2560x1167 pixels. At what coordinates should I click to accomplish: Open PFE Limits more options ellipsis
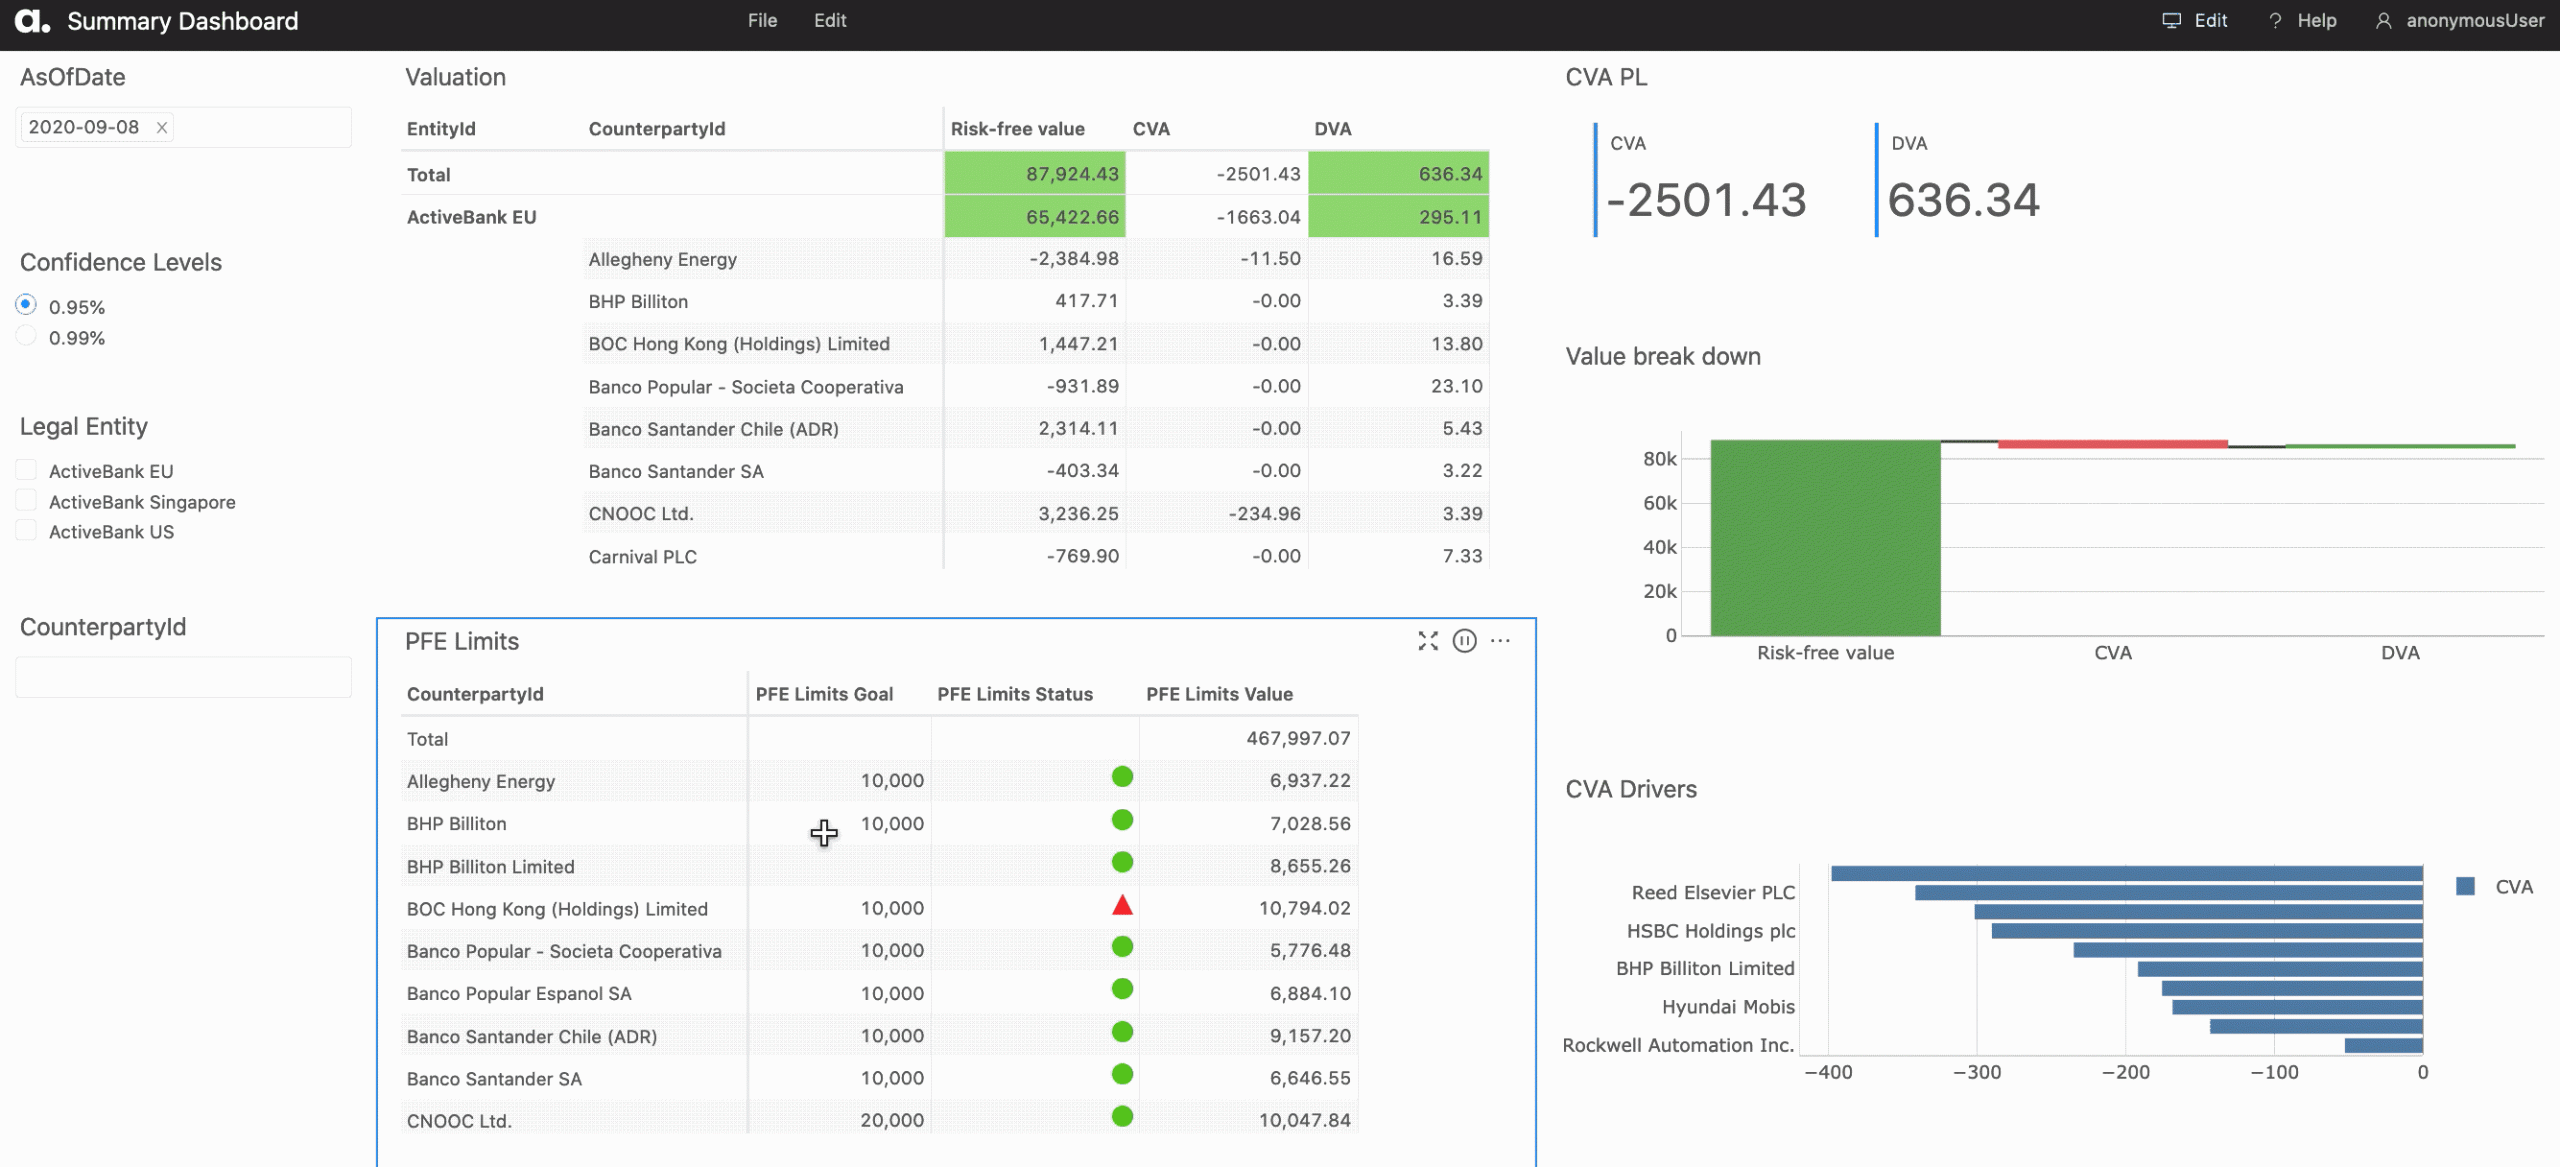click(1500, 641)
